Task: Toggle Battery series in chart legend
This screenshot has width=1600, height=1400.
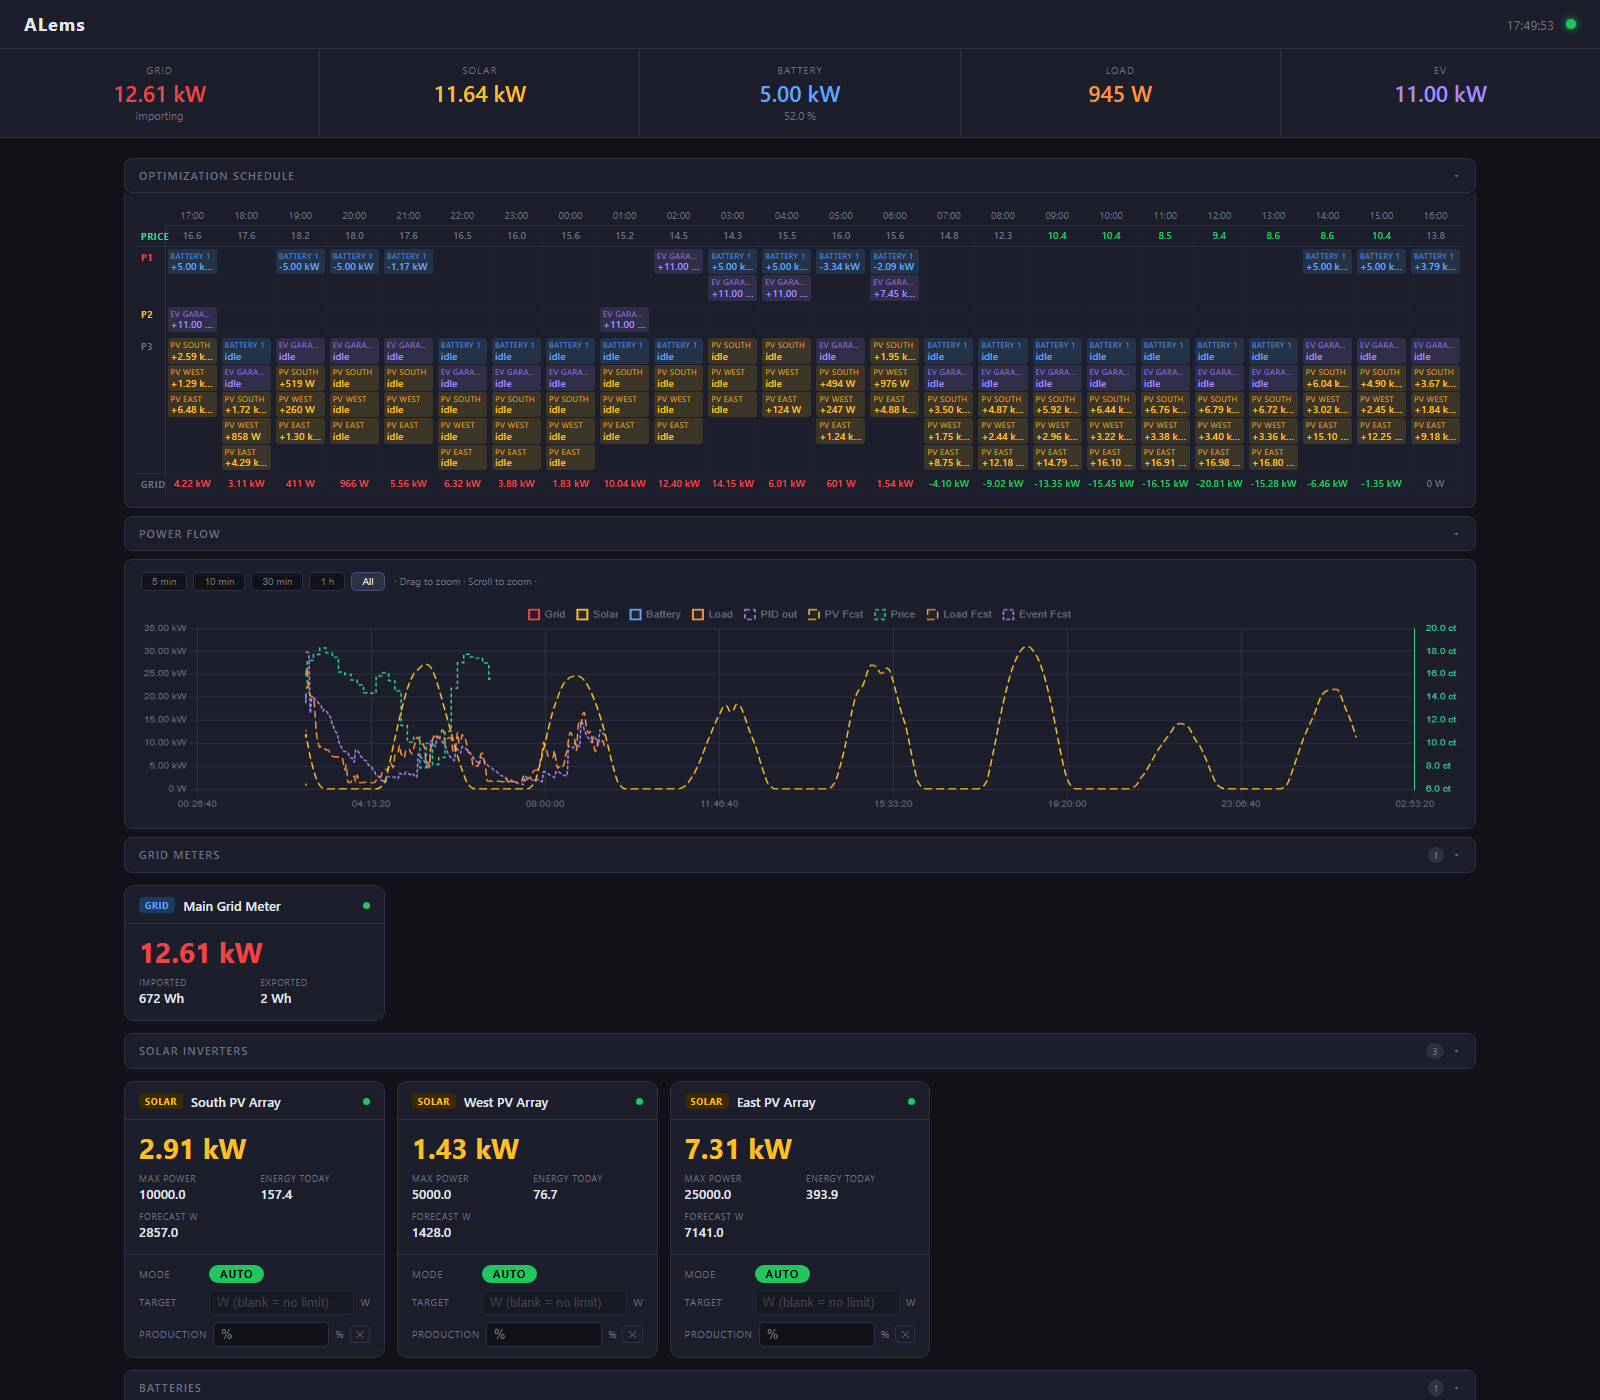Action: point(655,614)
